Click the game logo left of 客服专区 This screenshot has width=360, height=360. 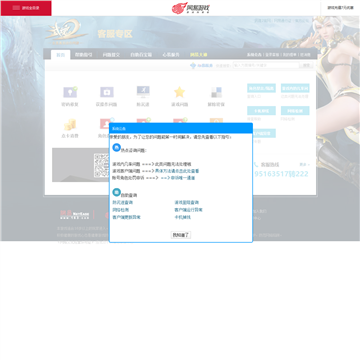pyautogui.click(x=67, y=33)
